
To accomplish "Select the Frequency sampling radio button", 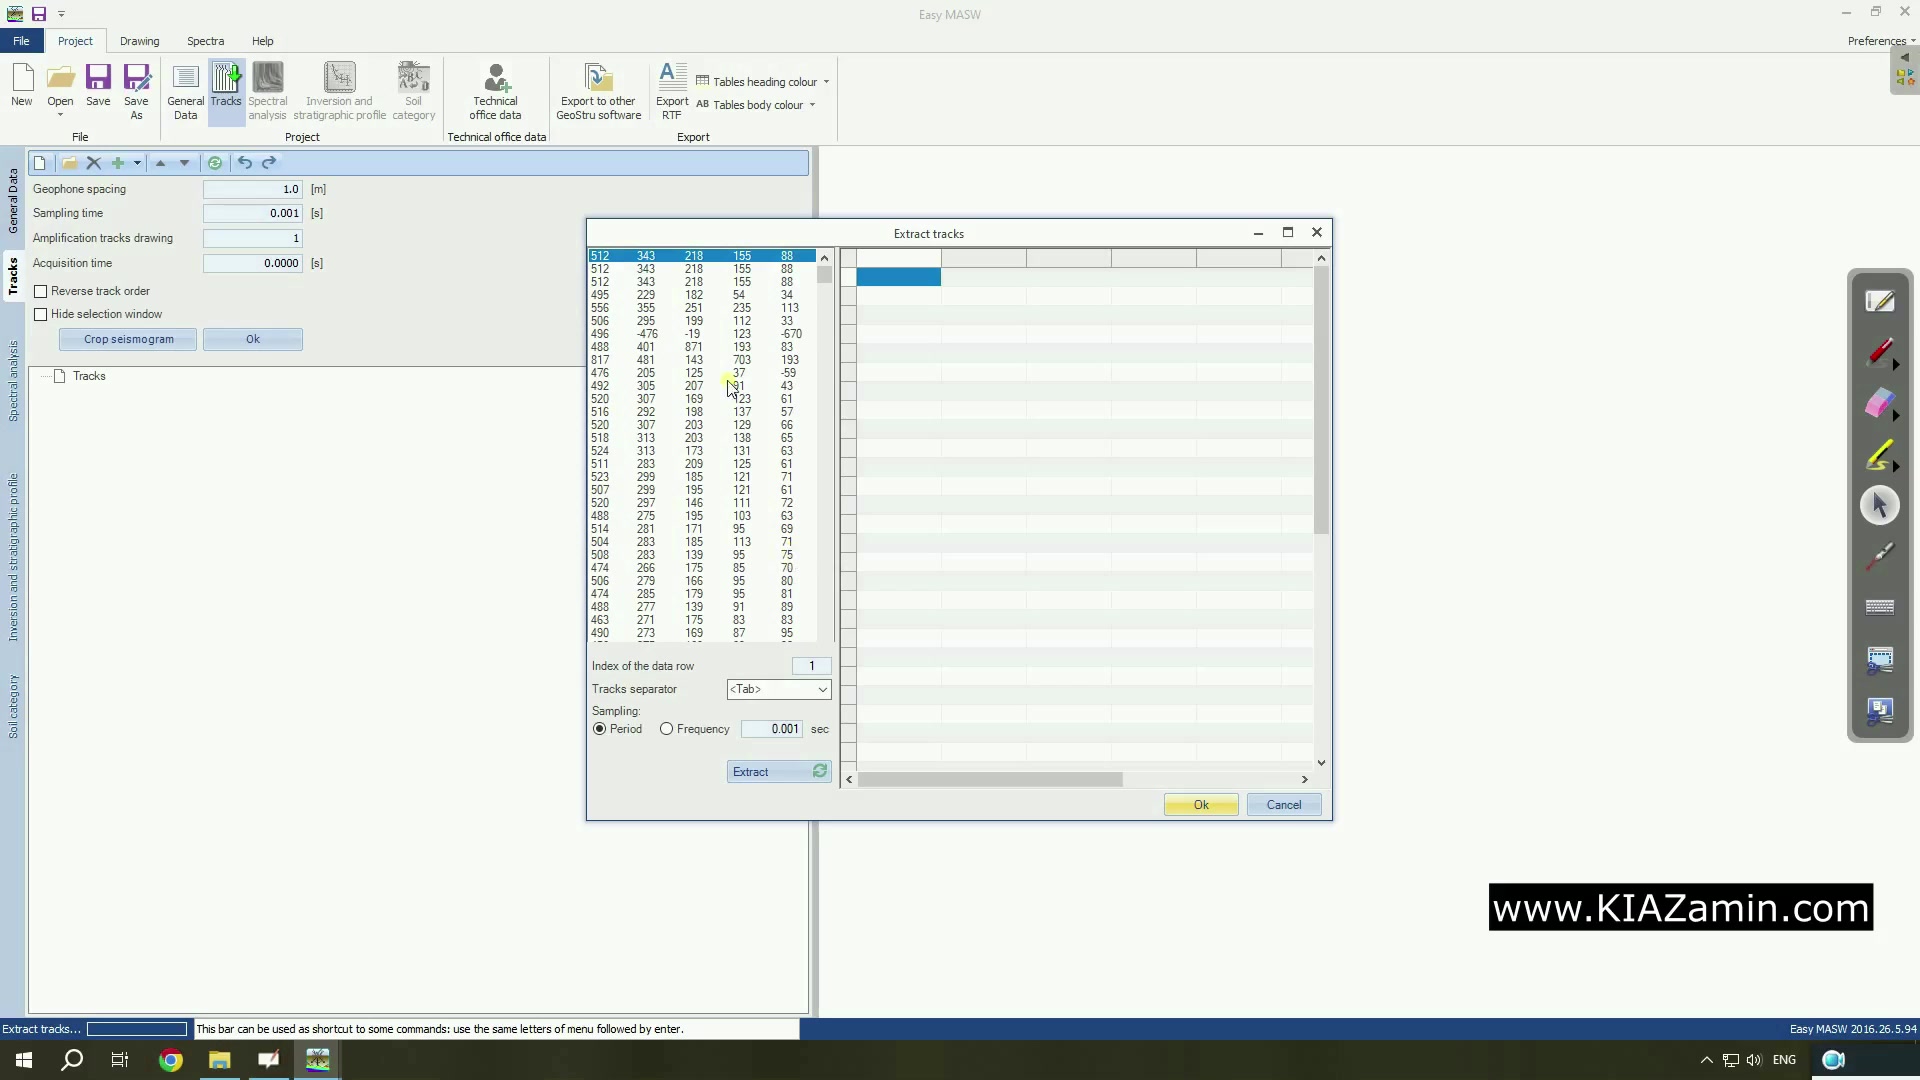I will pyautogui.click(x=667, y=729).
